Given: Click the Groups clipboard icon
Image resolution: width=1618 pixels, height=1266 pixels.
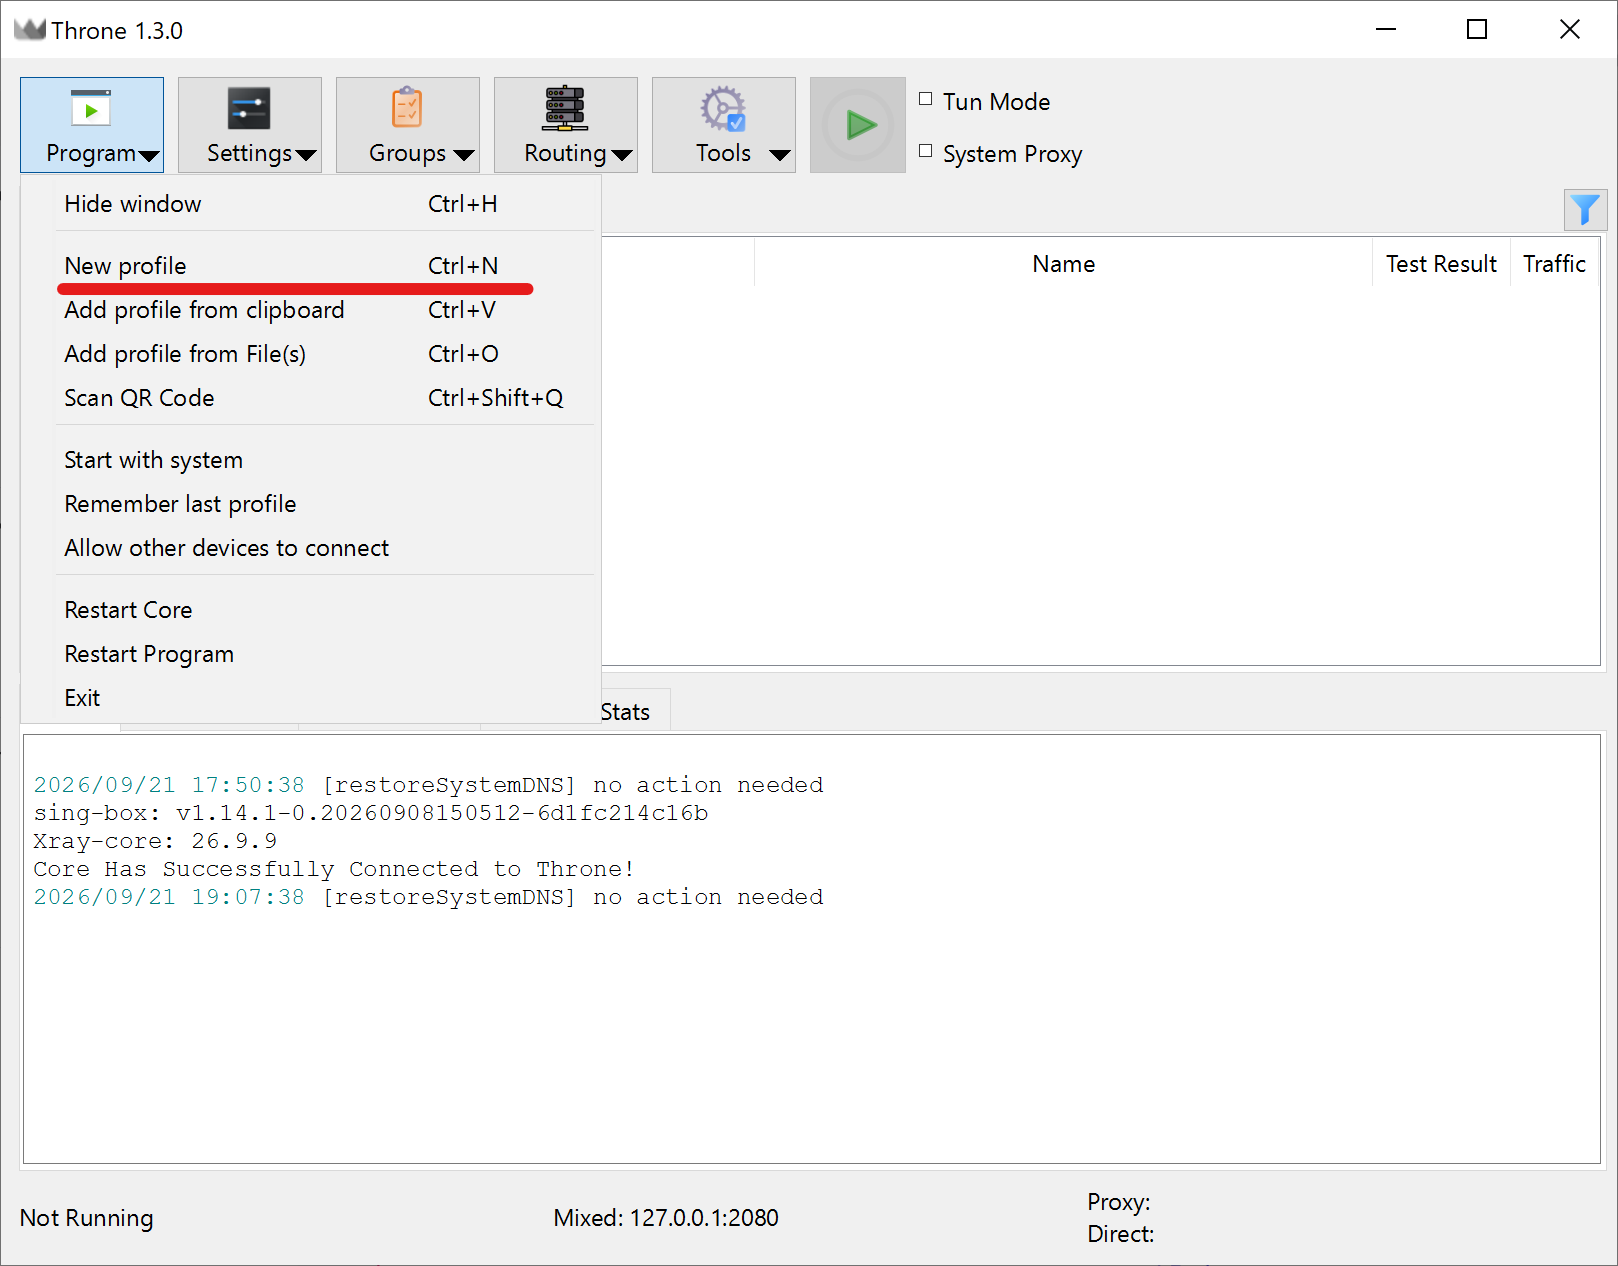Looking at the screenshot, I should (x=407, y=107).
